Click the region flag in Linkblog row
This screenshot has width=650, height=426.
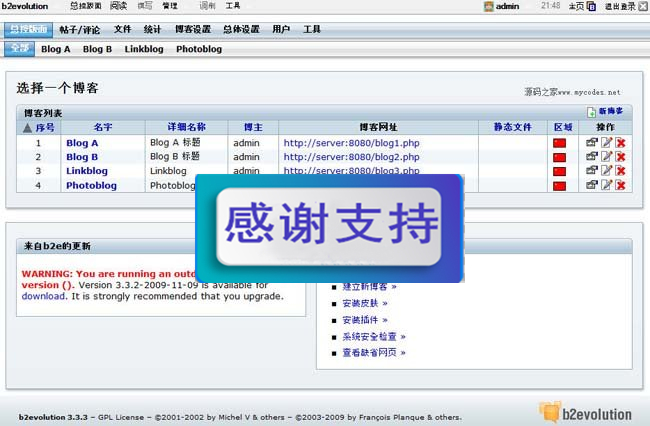point(559,172)
